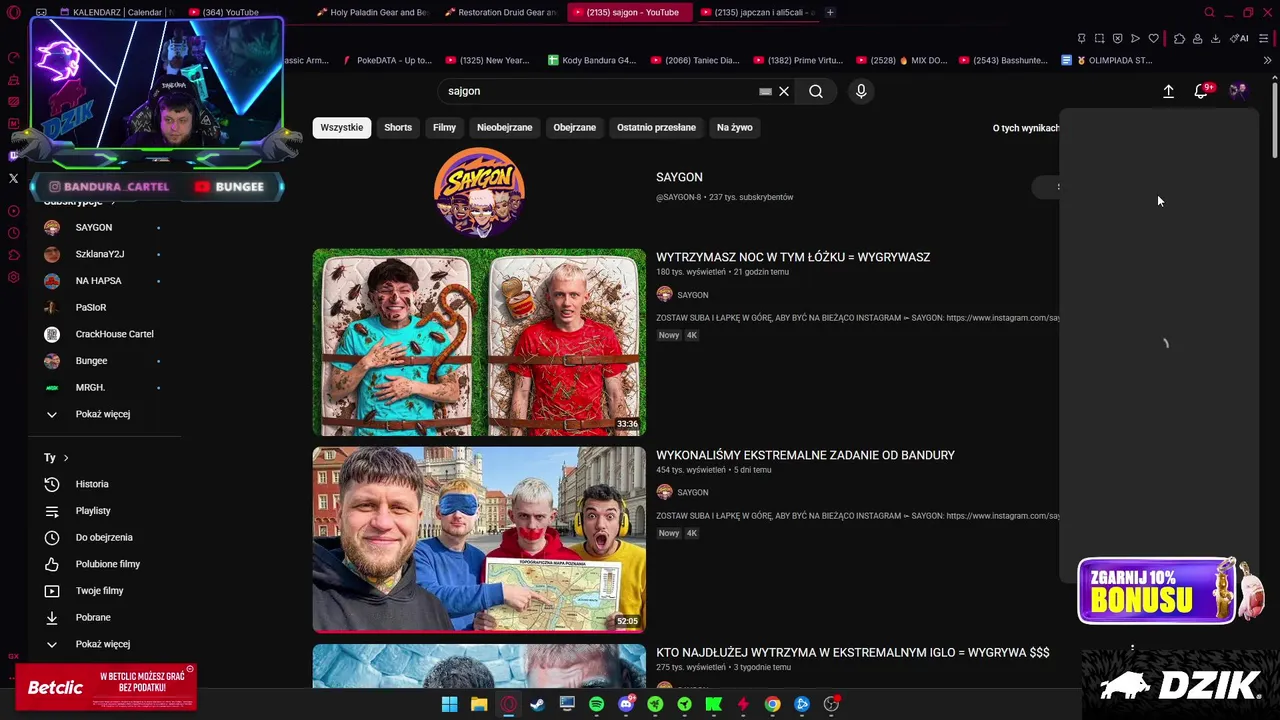
Task: Open the SAYGON channel avatar logo
Action: (x=479, y=193)
